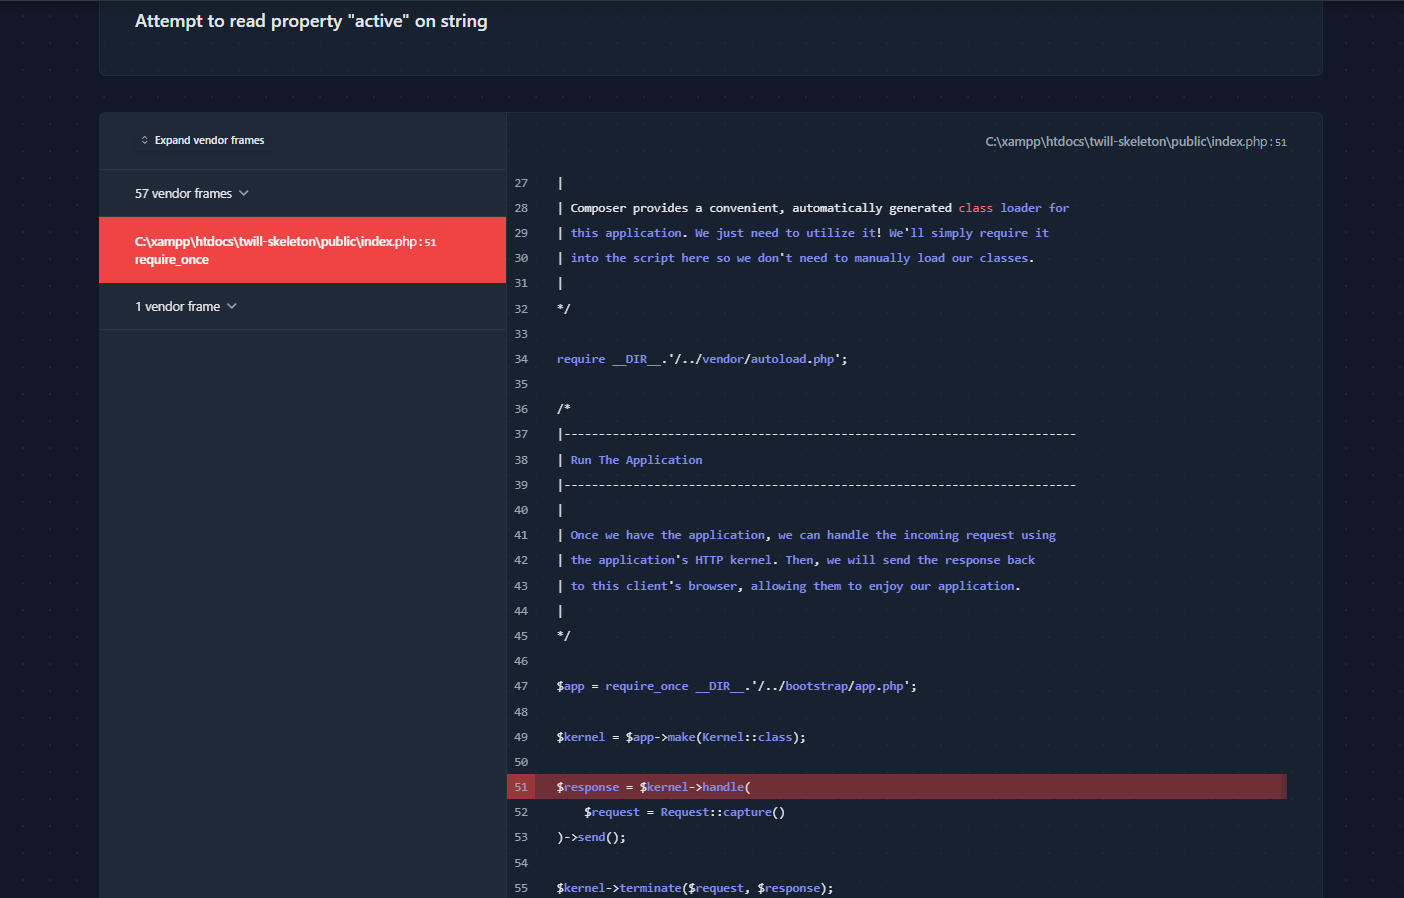
Task: Click code line 53 )->send();
Action: pyautogui.click(x=591, y=837)
